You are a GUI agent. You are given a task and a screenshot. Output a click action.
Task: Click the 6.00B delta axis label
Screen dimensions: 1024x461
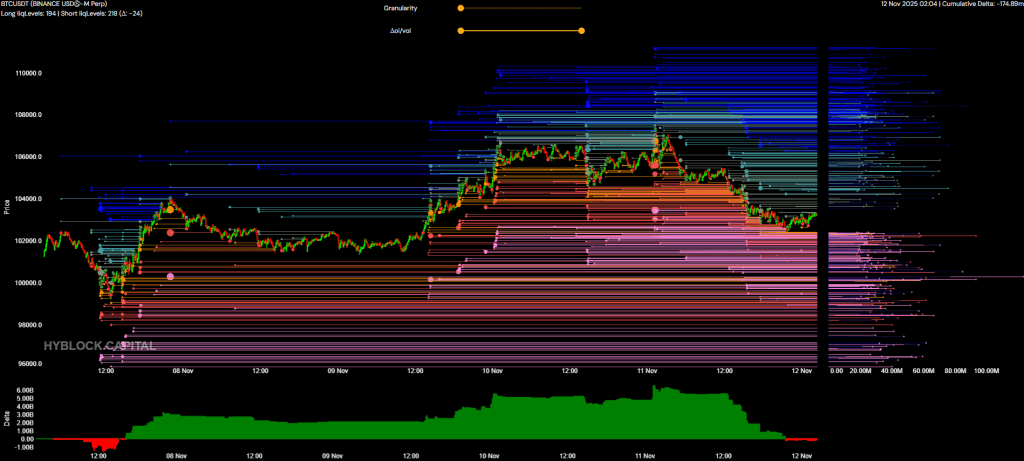[x=26, y=390]
